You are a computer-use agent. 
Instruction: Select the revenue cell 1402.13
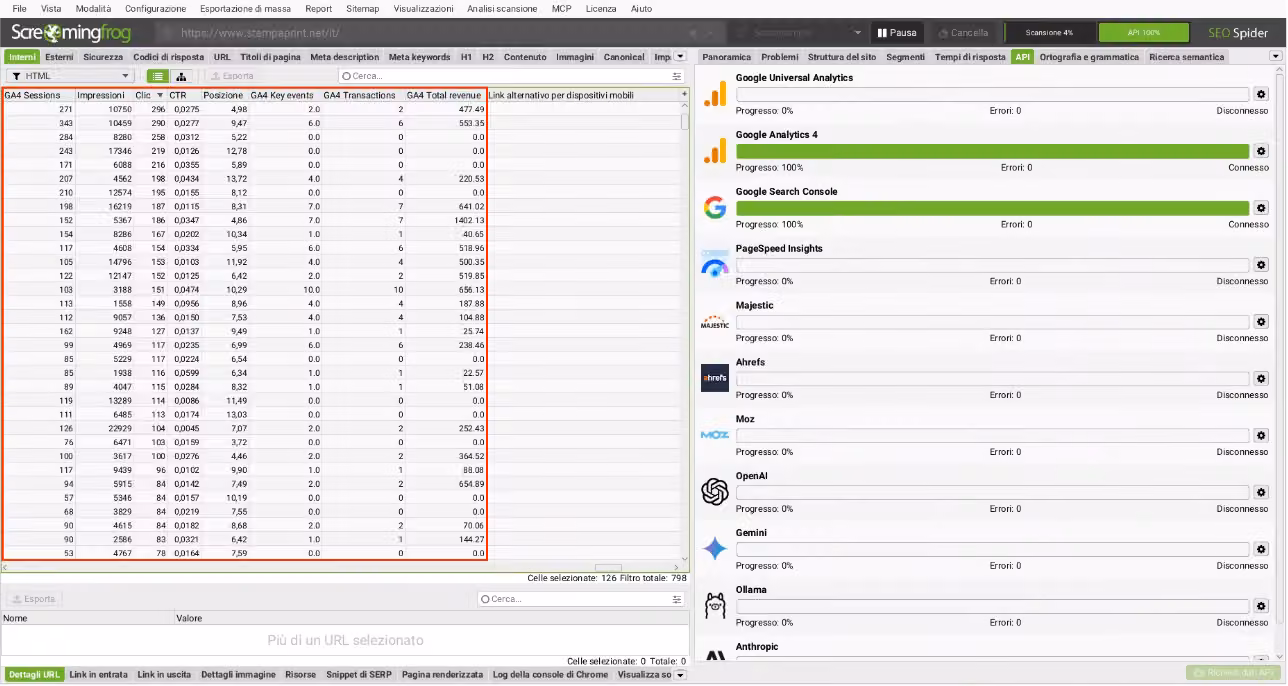point(445,220)
